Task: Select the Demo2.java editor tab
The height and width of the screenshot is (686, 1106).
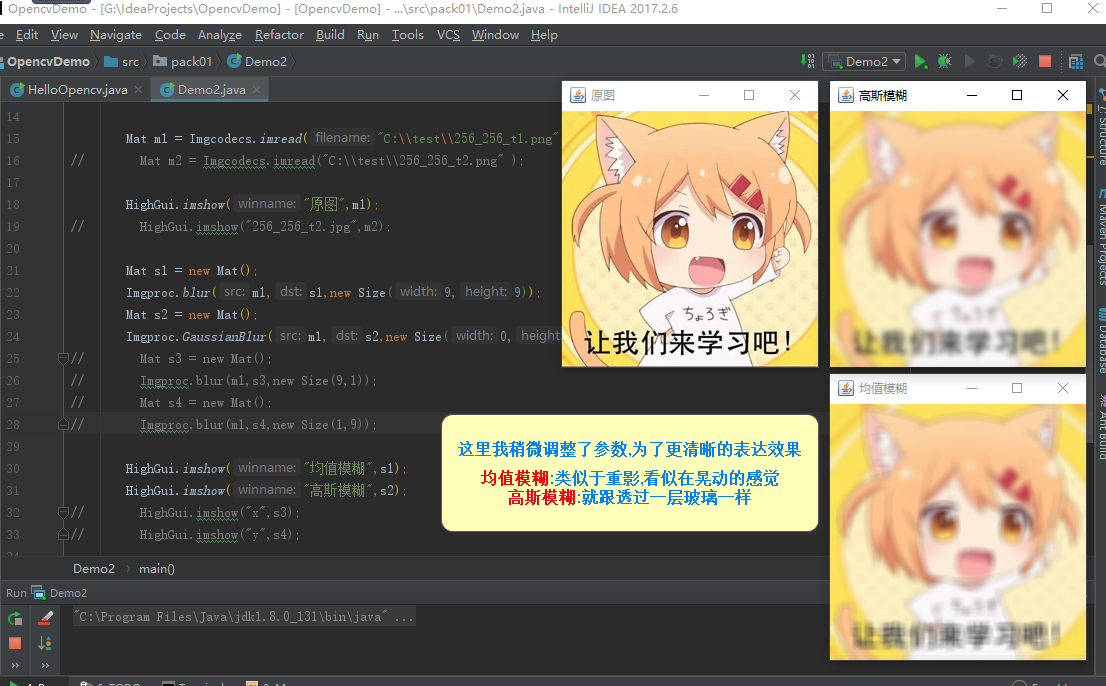Action: [210, 90]
